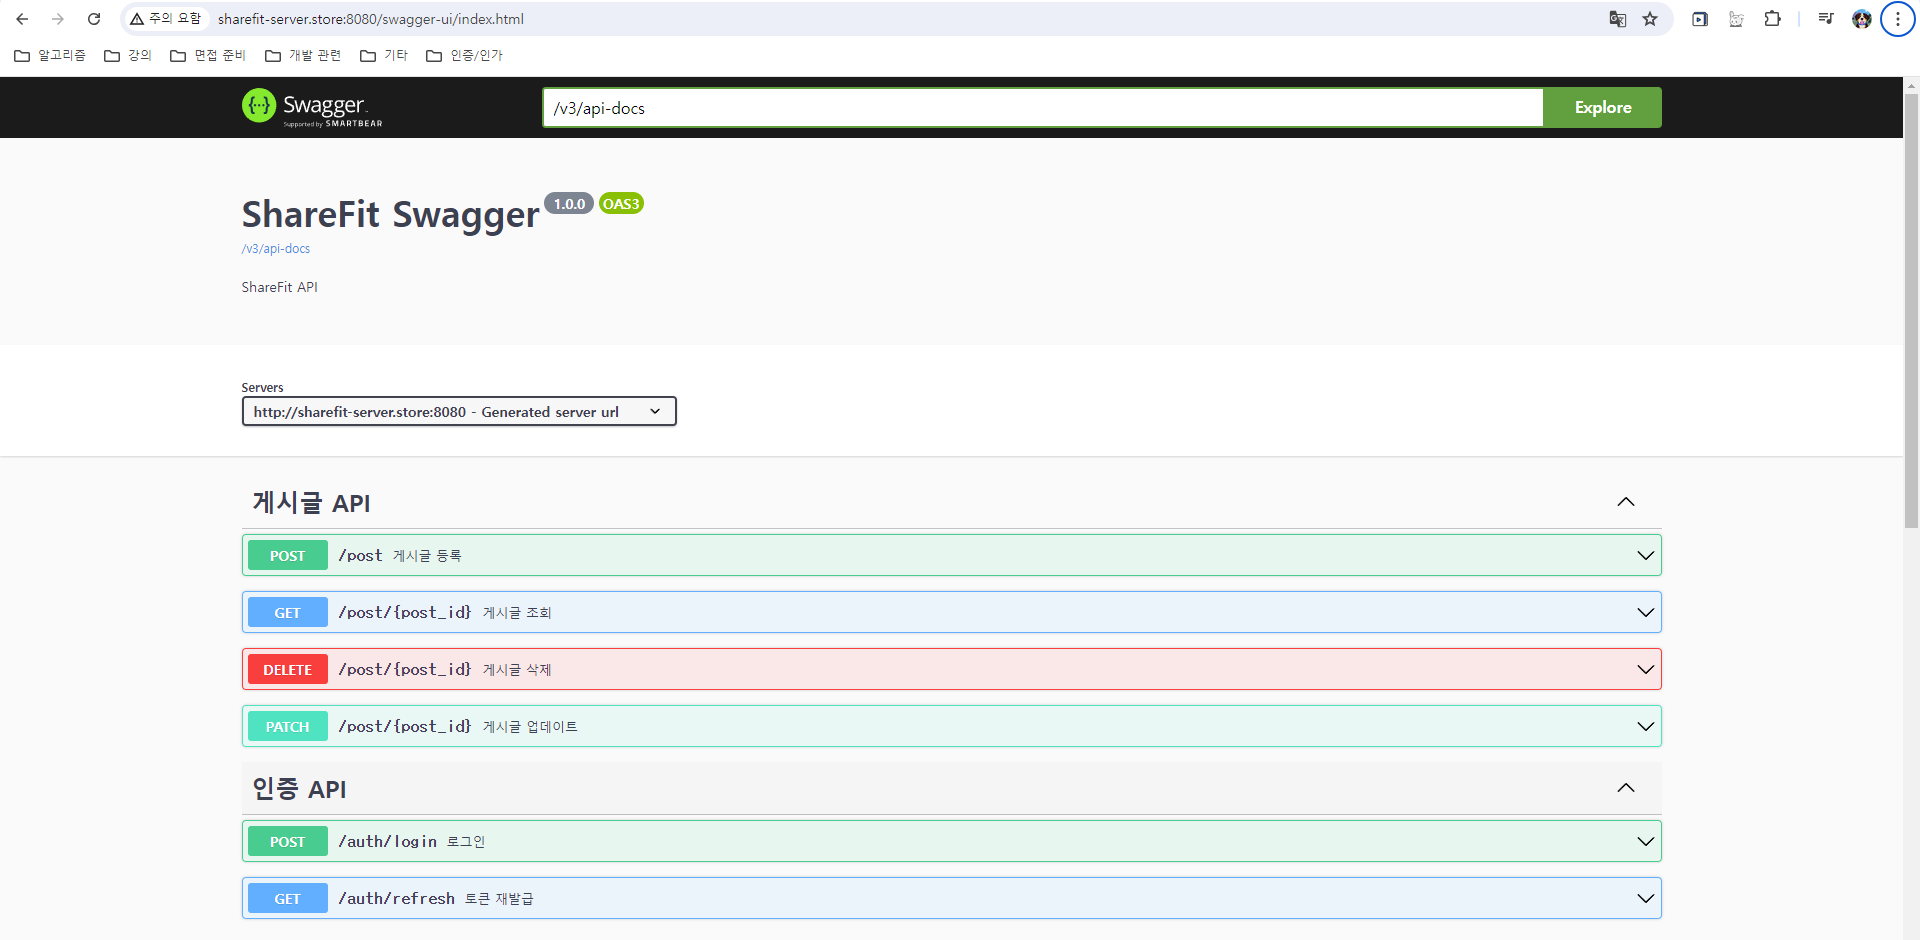Screen dimensions: 1920x940
Task: Click the Swagger logo
Action: 312,107
